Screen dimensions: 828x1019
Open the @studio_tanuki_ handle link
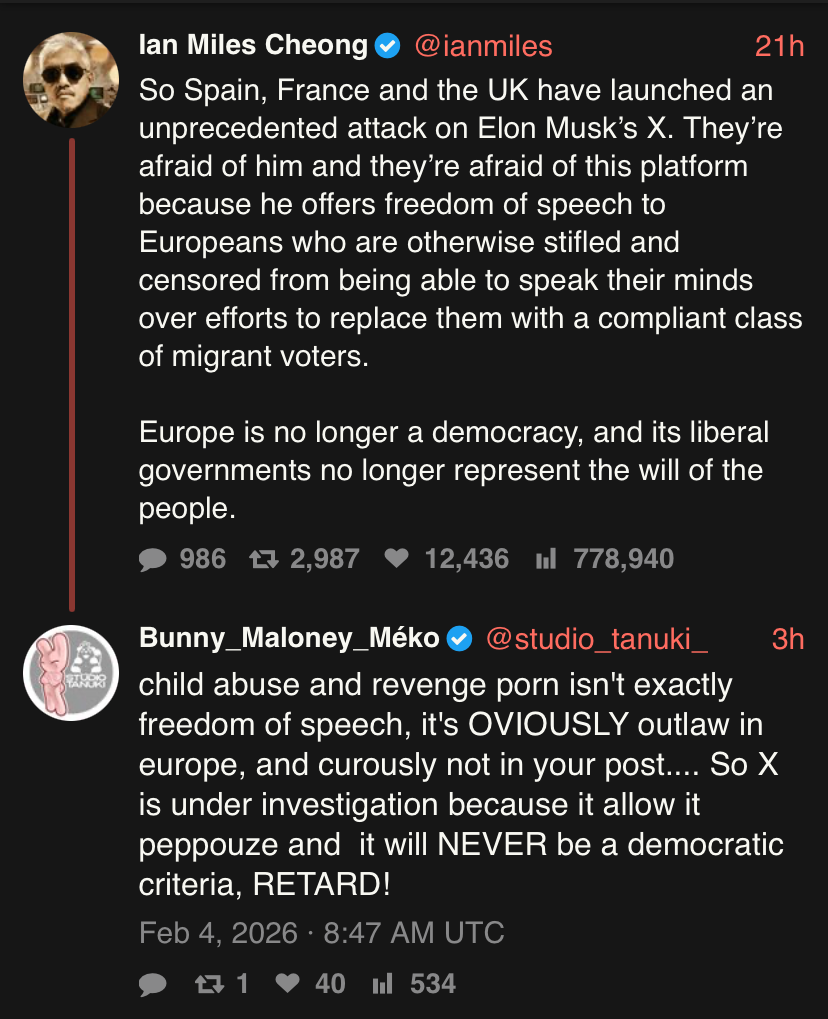596,638
